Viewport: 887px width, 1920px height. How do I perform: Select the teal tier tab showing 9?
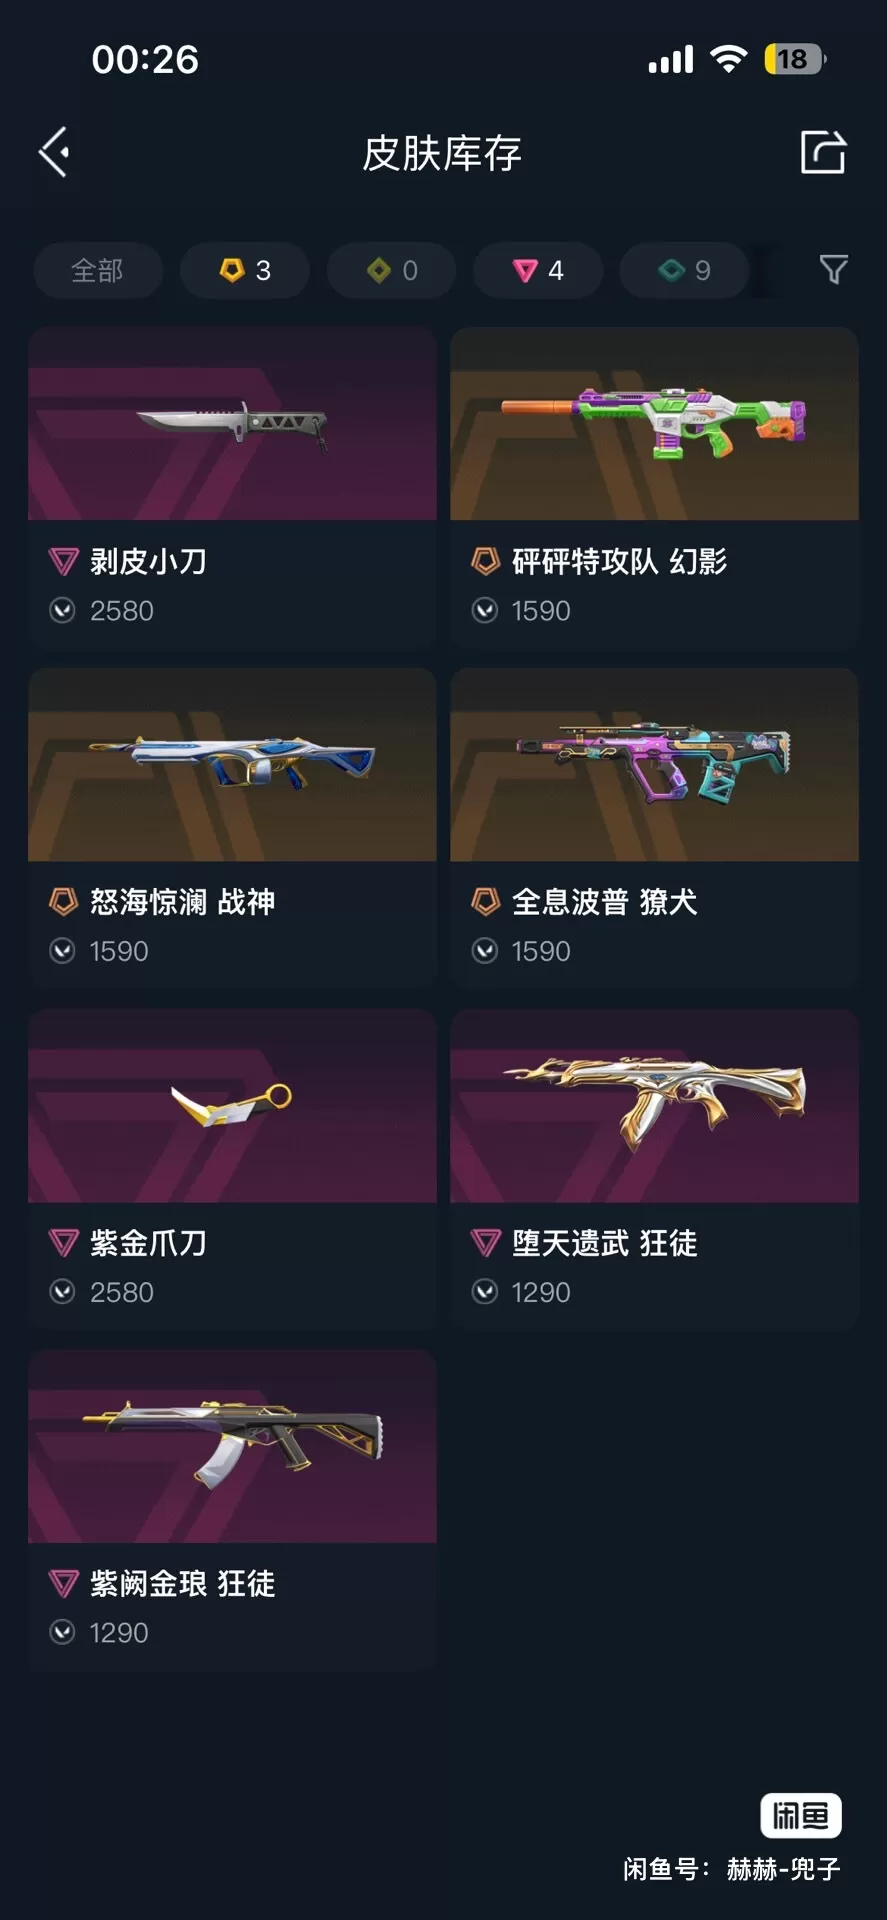tap(684, 270)
